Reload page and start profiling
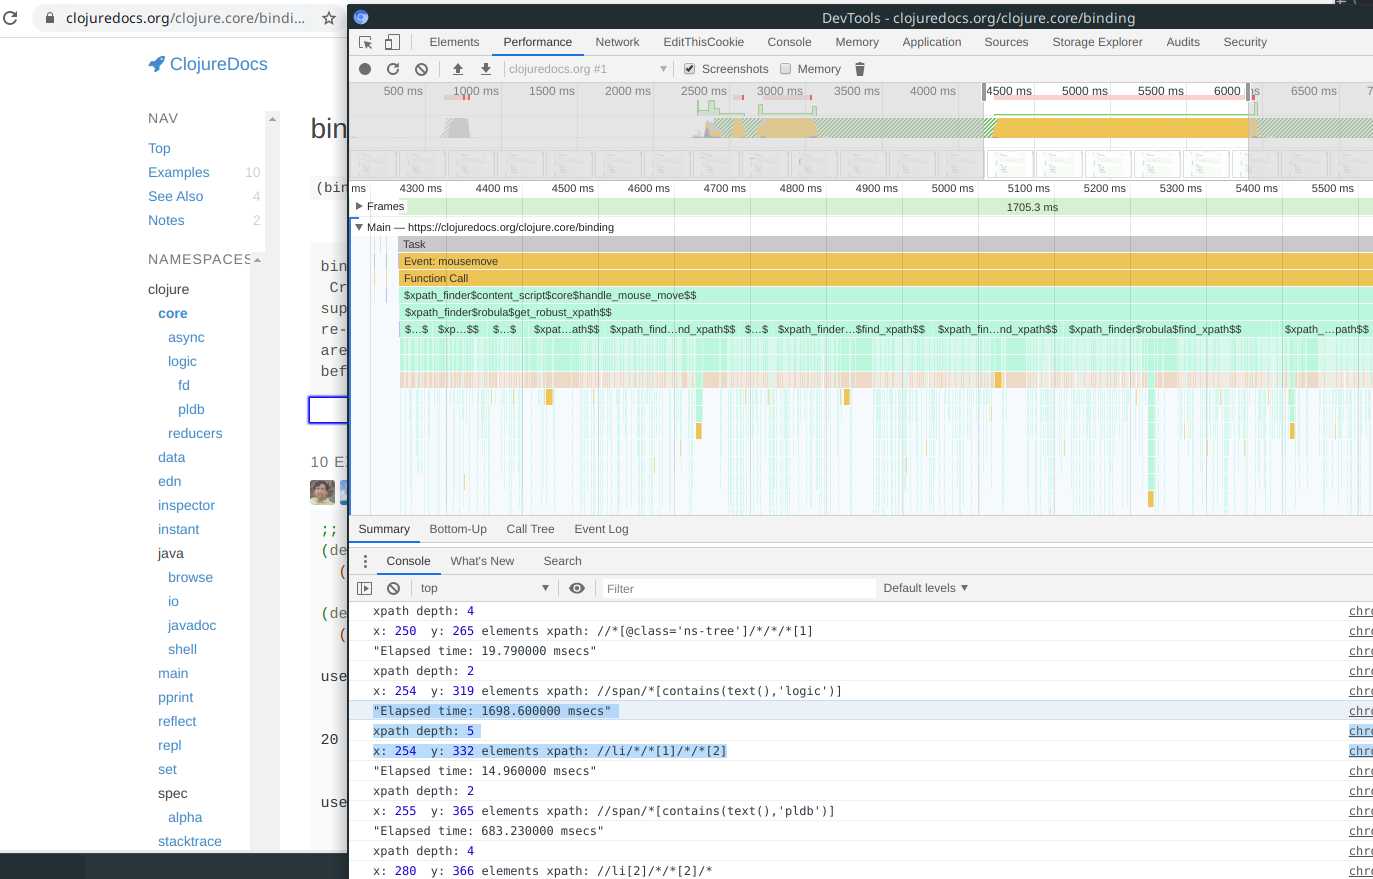Image resolution: width=1373 pixels, height=879 pixels. pos(393,69)
